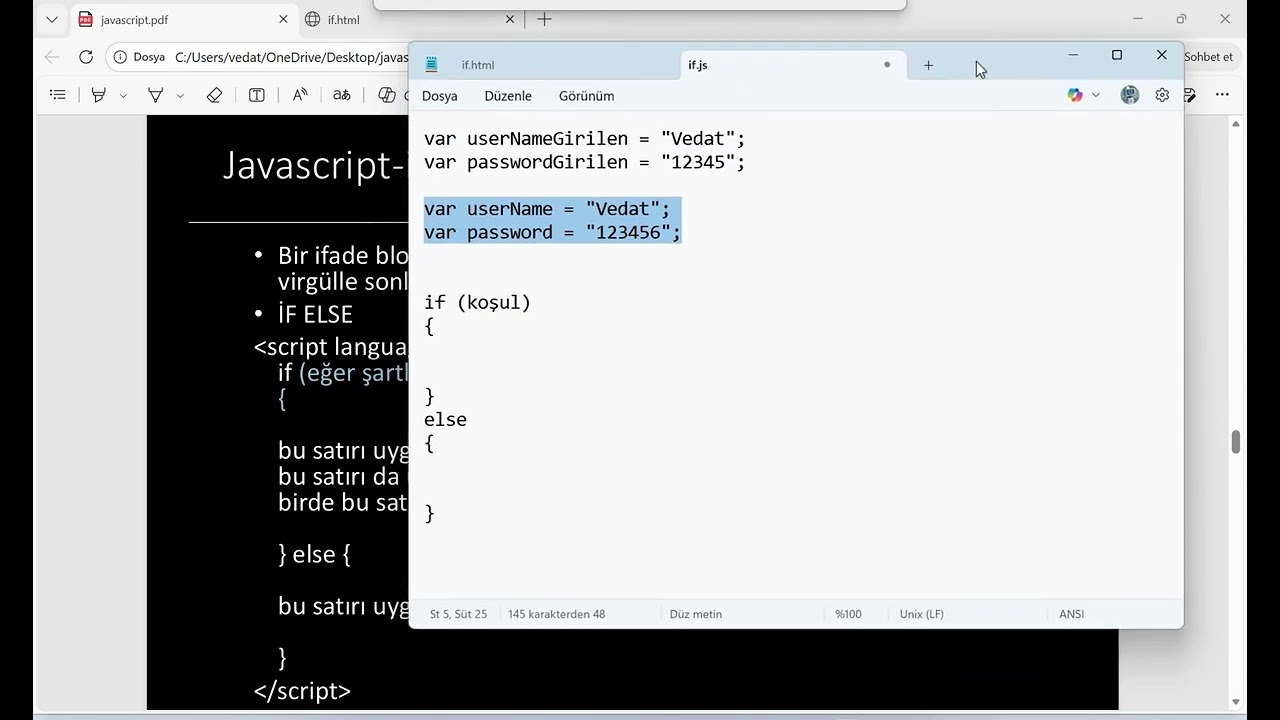Click the else keyword in Notepad
1280x720 pixels.
click(x=445, y=420)
